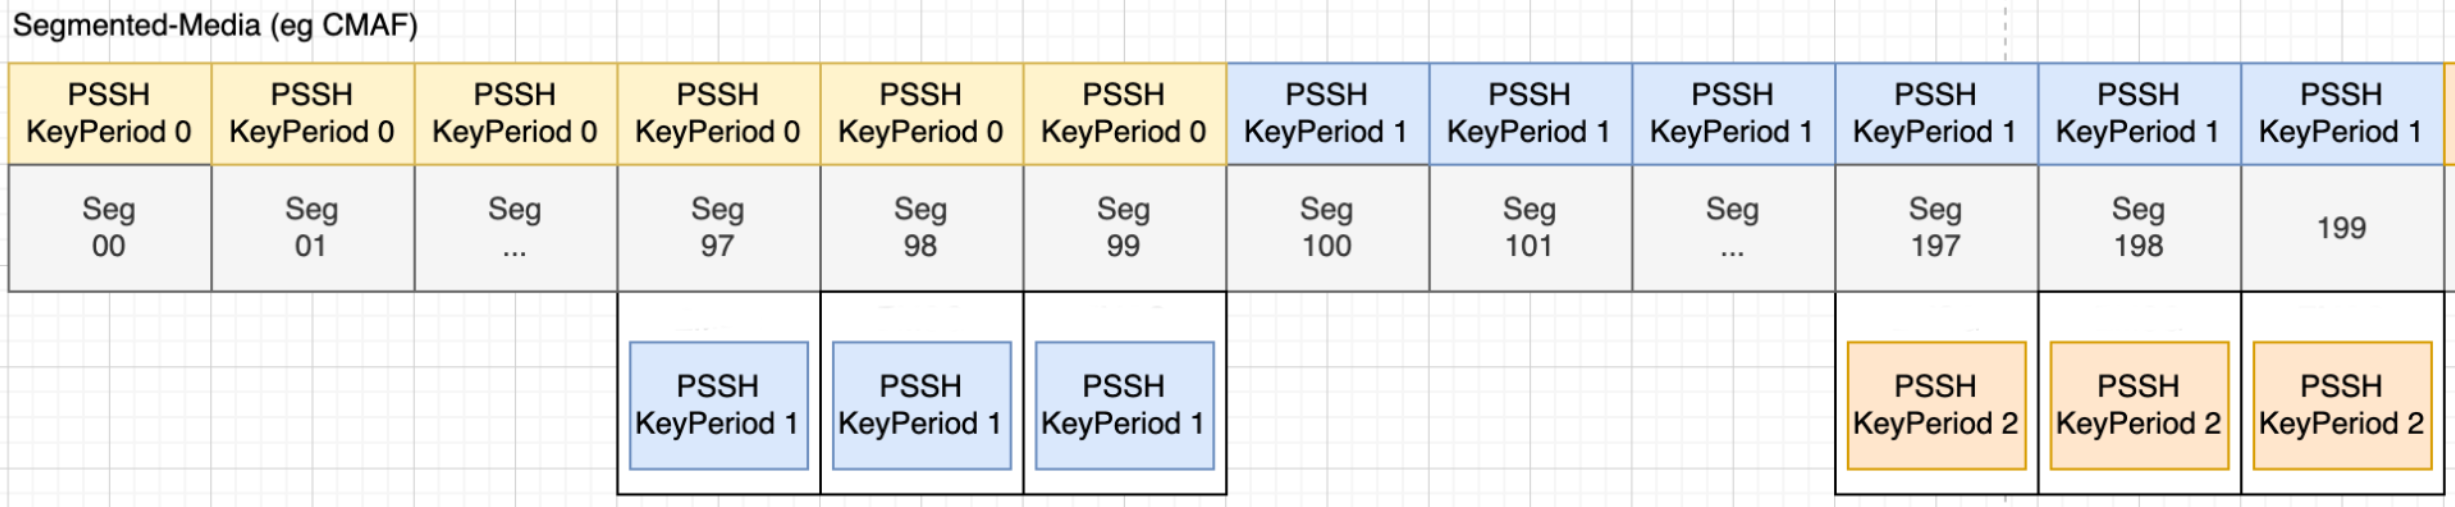Viewport: 2455px width, 507px height.
Task: Select the Segmented-Media (eg CMAF) title text
Action: [x=215, y=25]
